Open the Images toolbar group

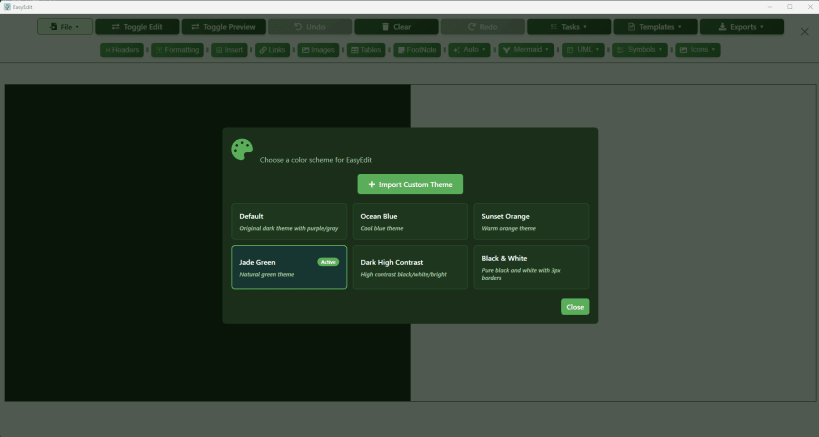point(318,50)
